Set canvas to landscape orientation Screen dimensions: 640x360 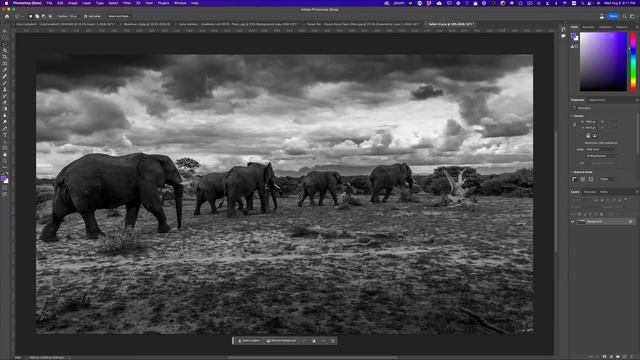pyautogui.click(x=595, y=135)
